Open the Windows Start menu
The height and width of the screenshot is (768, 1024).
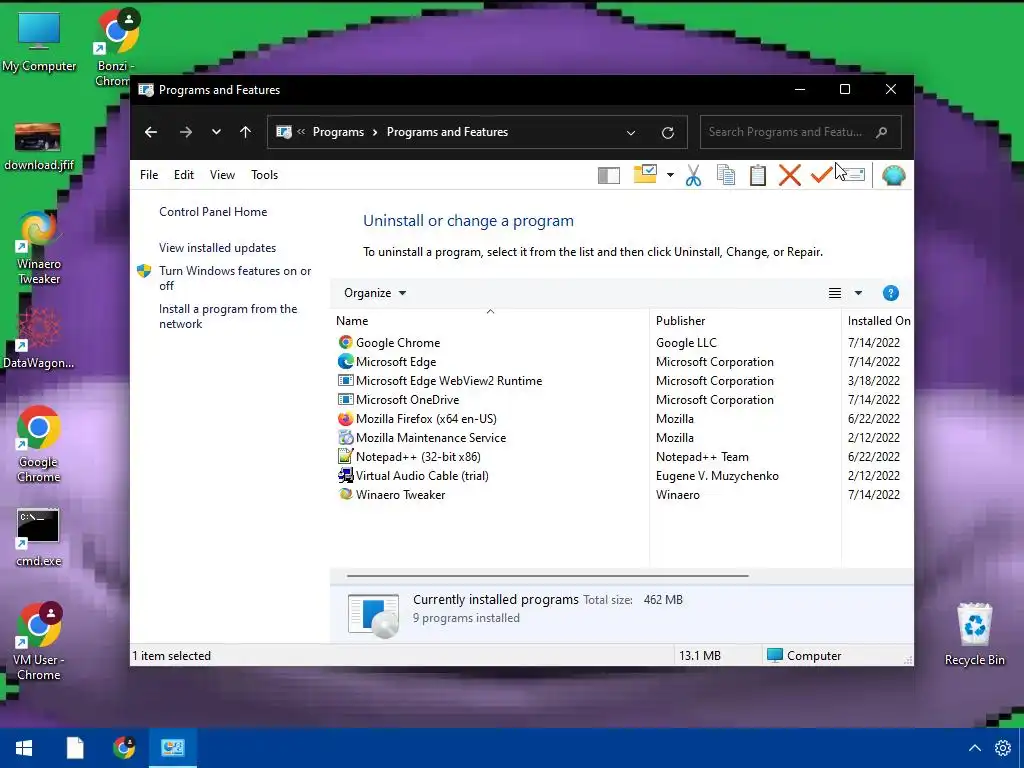coord(24,748)
